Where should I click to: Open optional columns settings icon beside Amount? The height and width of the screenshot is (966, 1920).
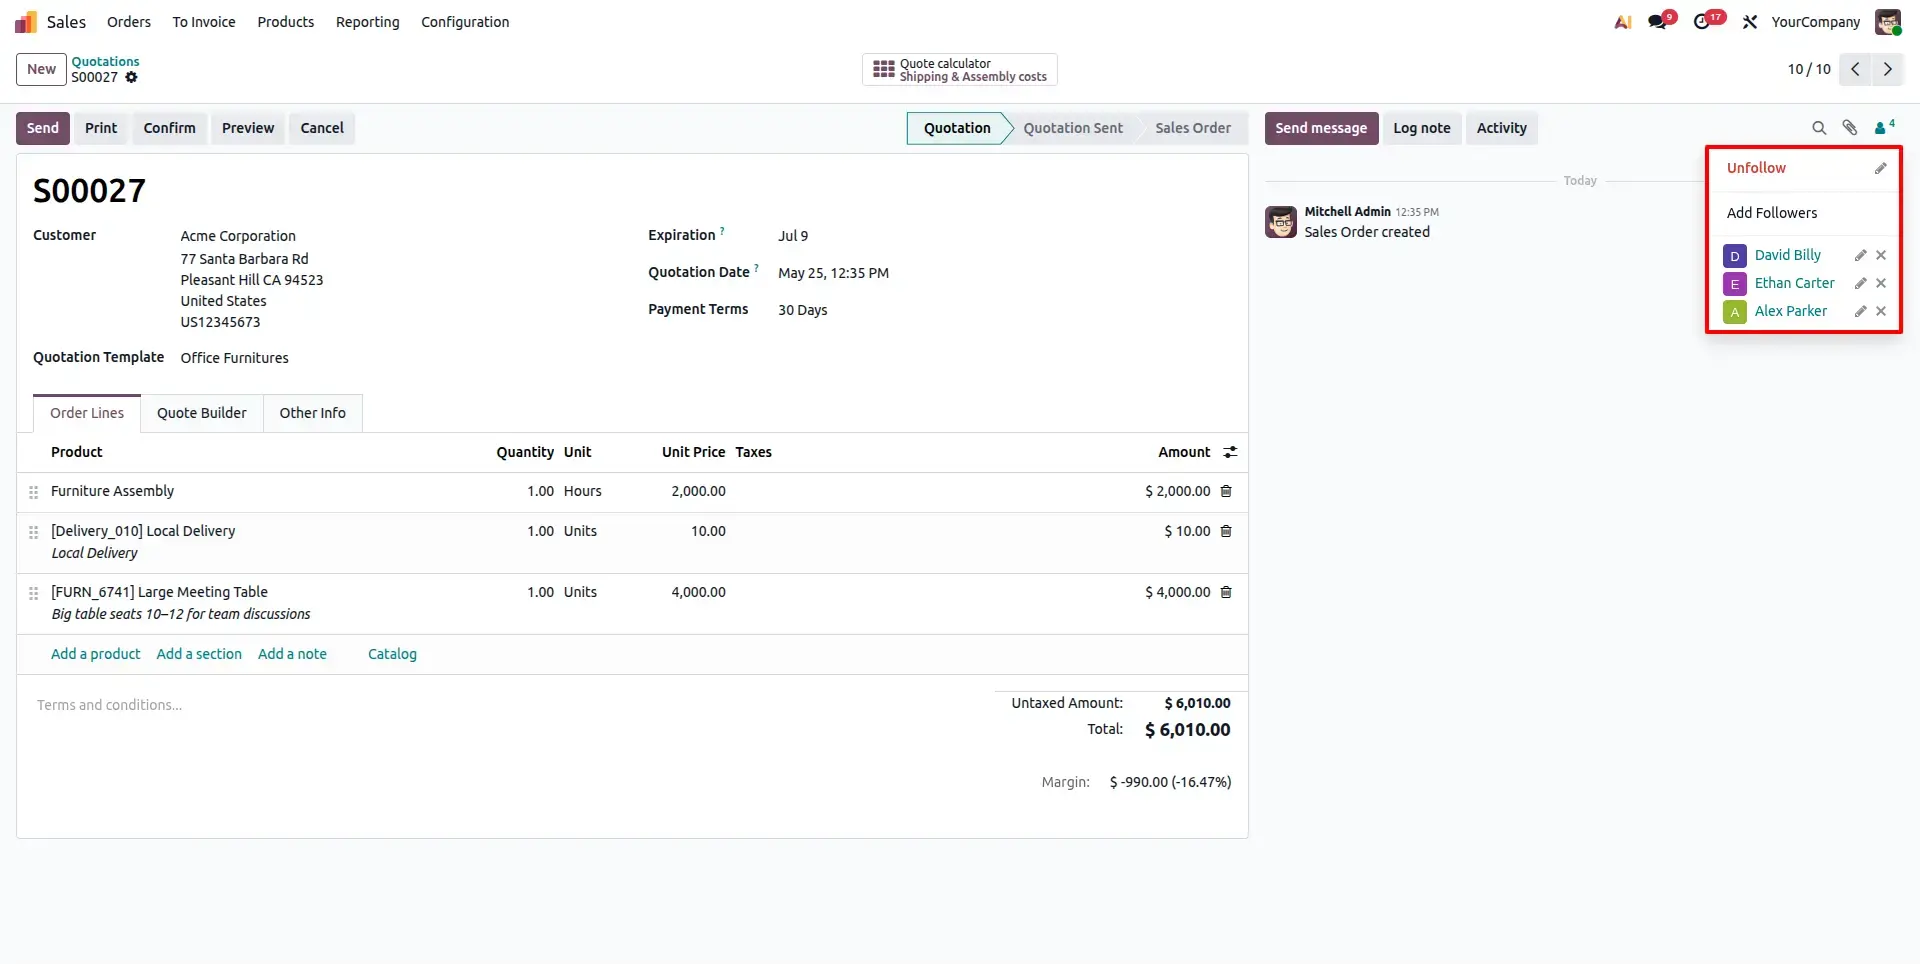pos(1230,452)
